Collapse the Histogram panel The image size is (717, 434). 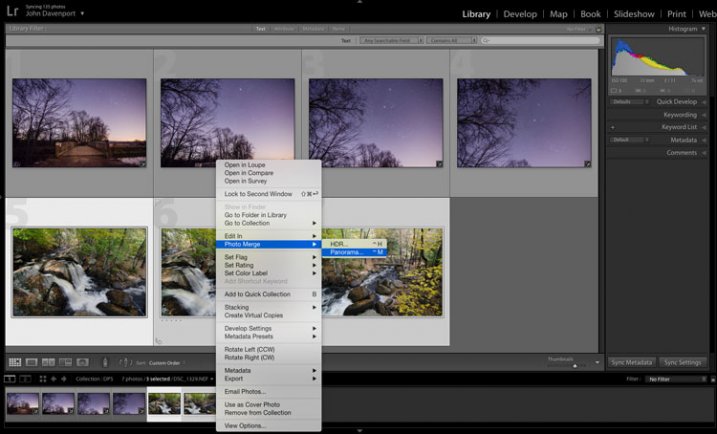pos(703,29)
